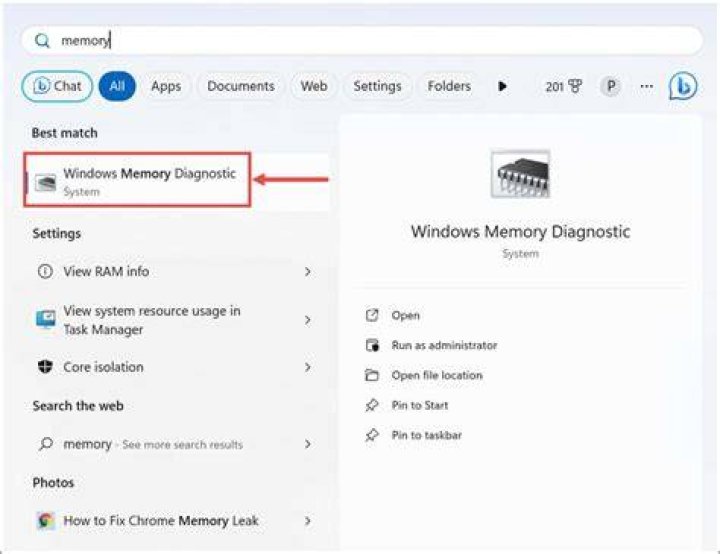Click the Task Manager monitor icon
Viewport: 720px width, 554px height.
tap(45, 320)
